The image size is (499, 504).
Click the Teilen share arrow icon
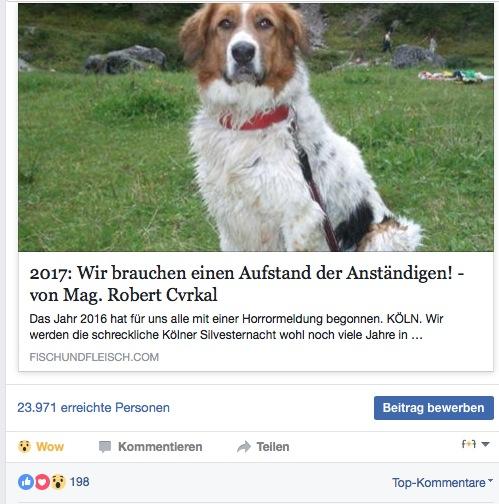pyautogui.click(x=244, y=447)
